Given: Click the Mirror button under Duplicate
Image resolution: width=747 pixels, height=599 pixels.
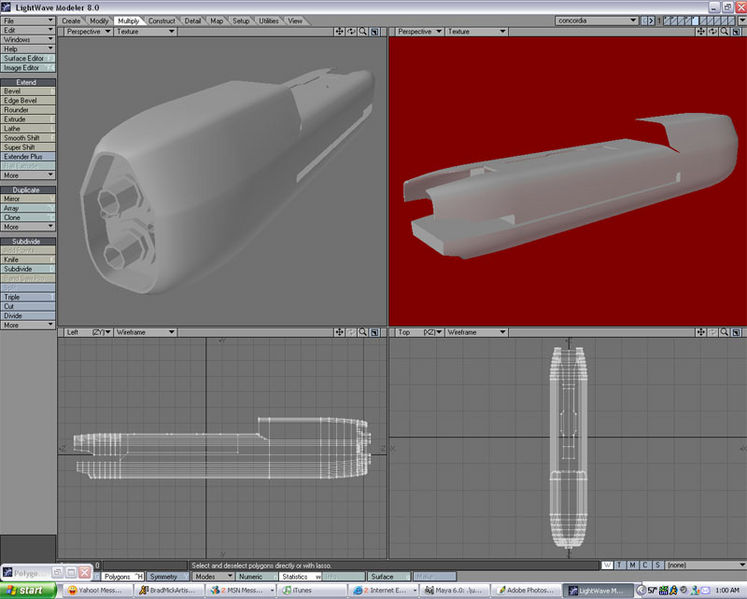Looking at the screenshot, I should [27, 199].
